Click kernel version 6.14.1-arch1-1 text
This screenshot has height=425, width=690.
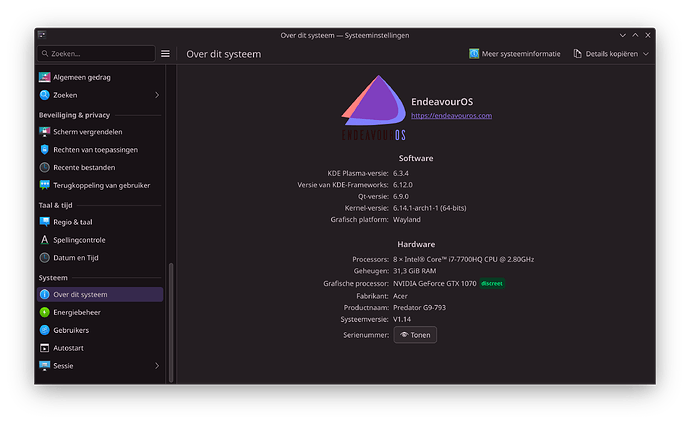tap(429, 208)
